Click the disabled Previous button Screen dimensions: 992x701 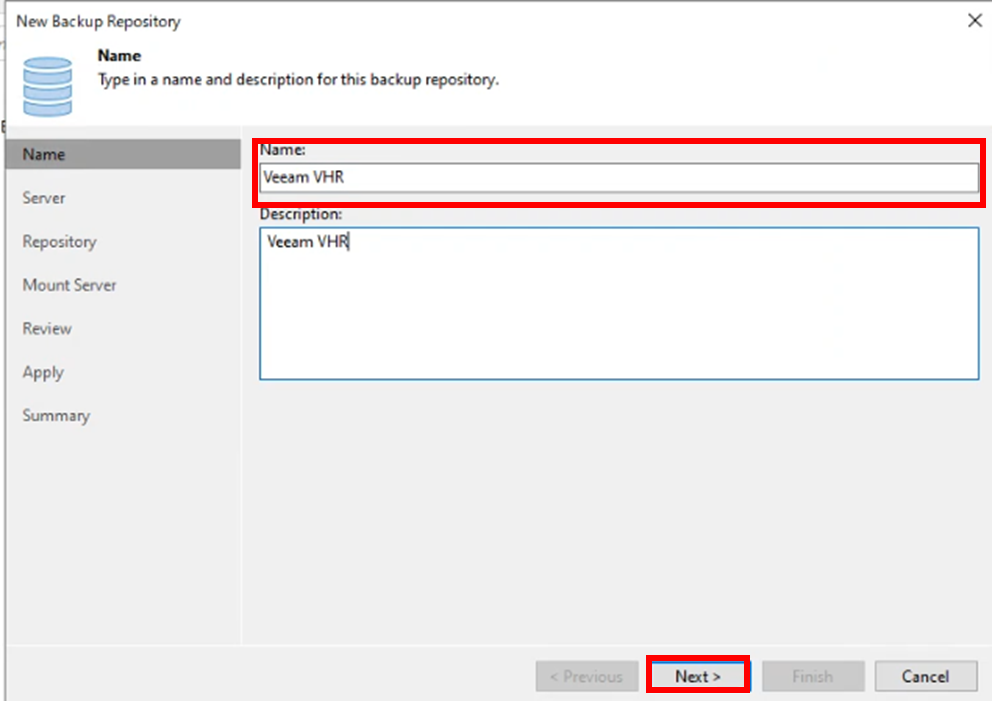point(586,676)
